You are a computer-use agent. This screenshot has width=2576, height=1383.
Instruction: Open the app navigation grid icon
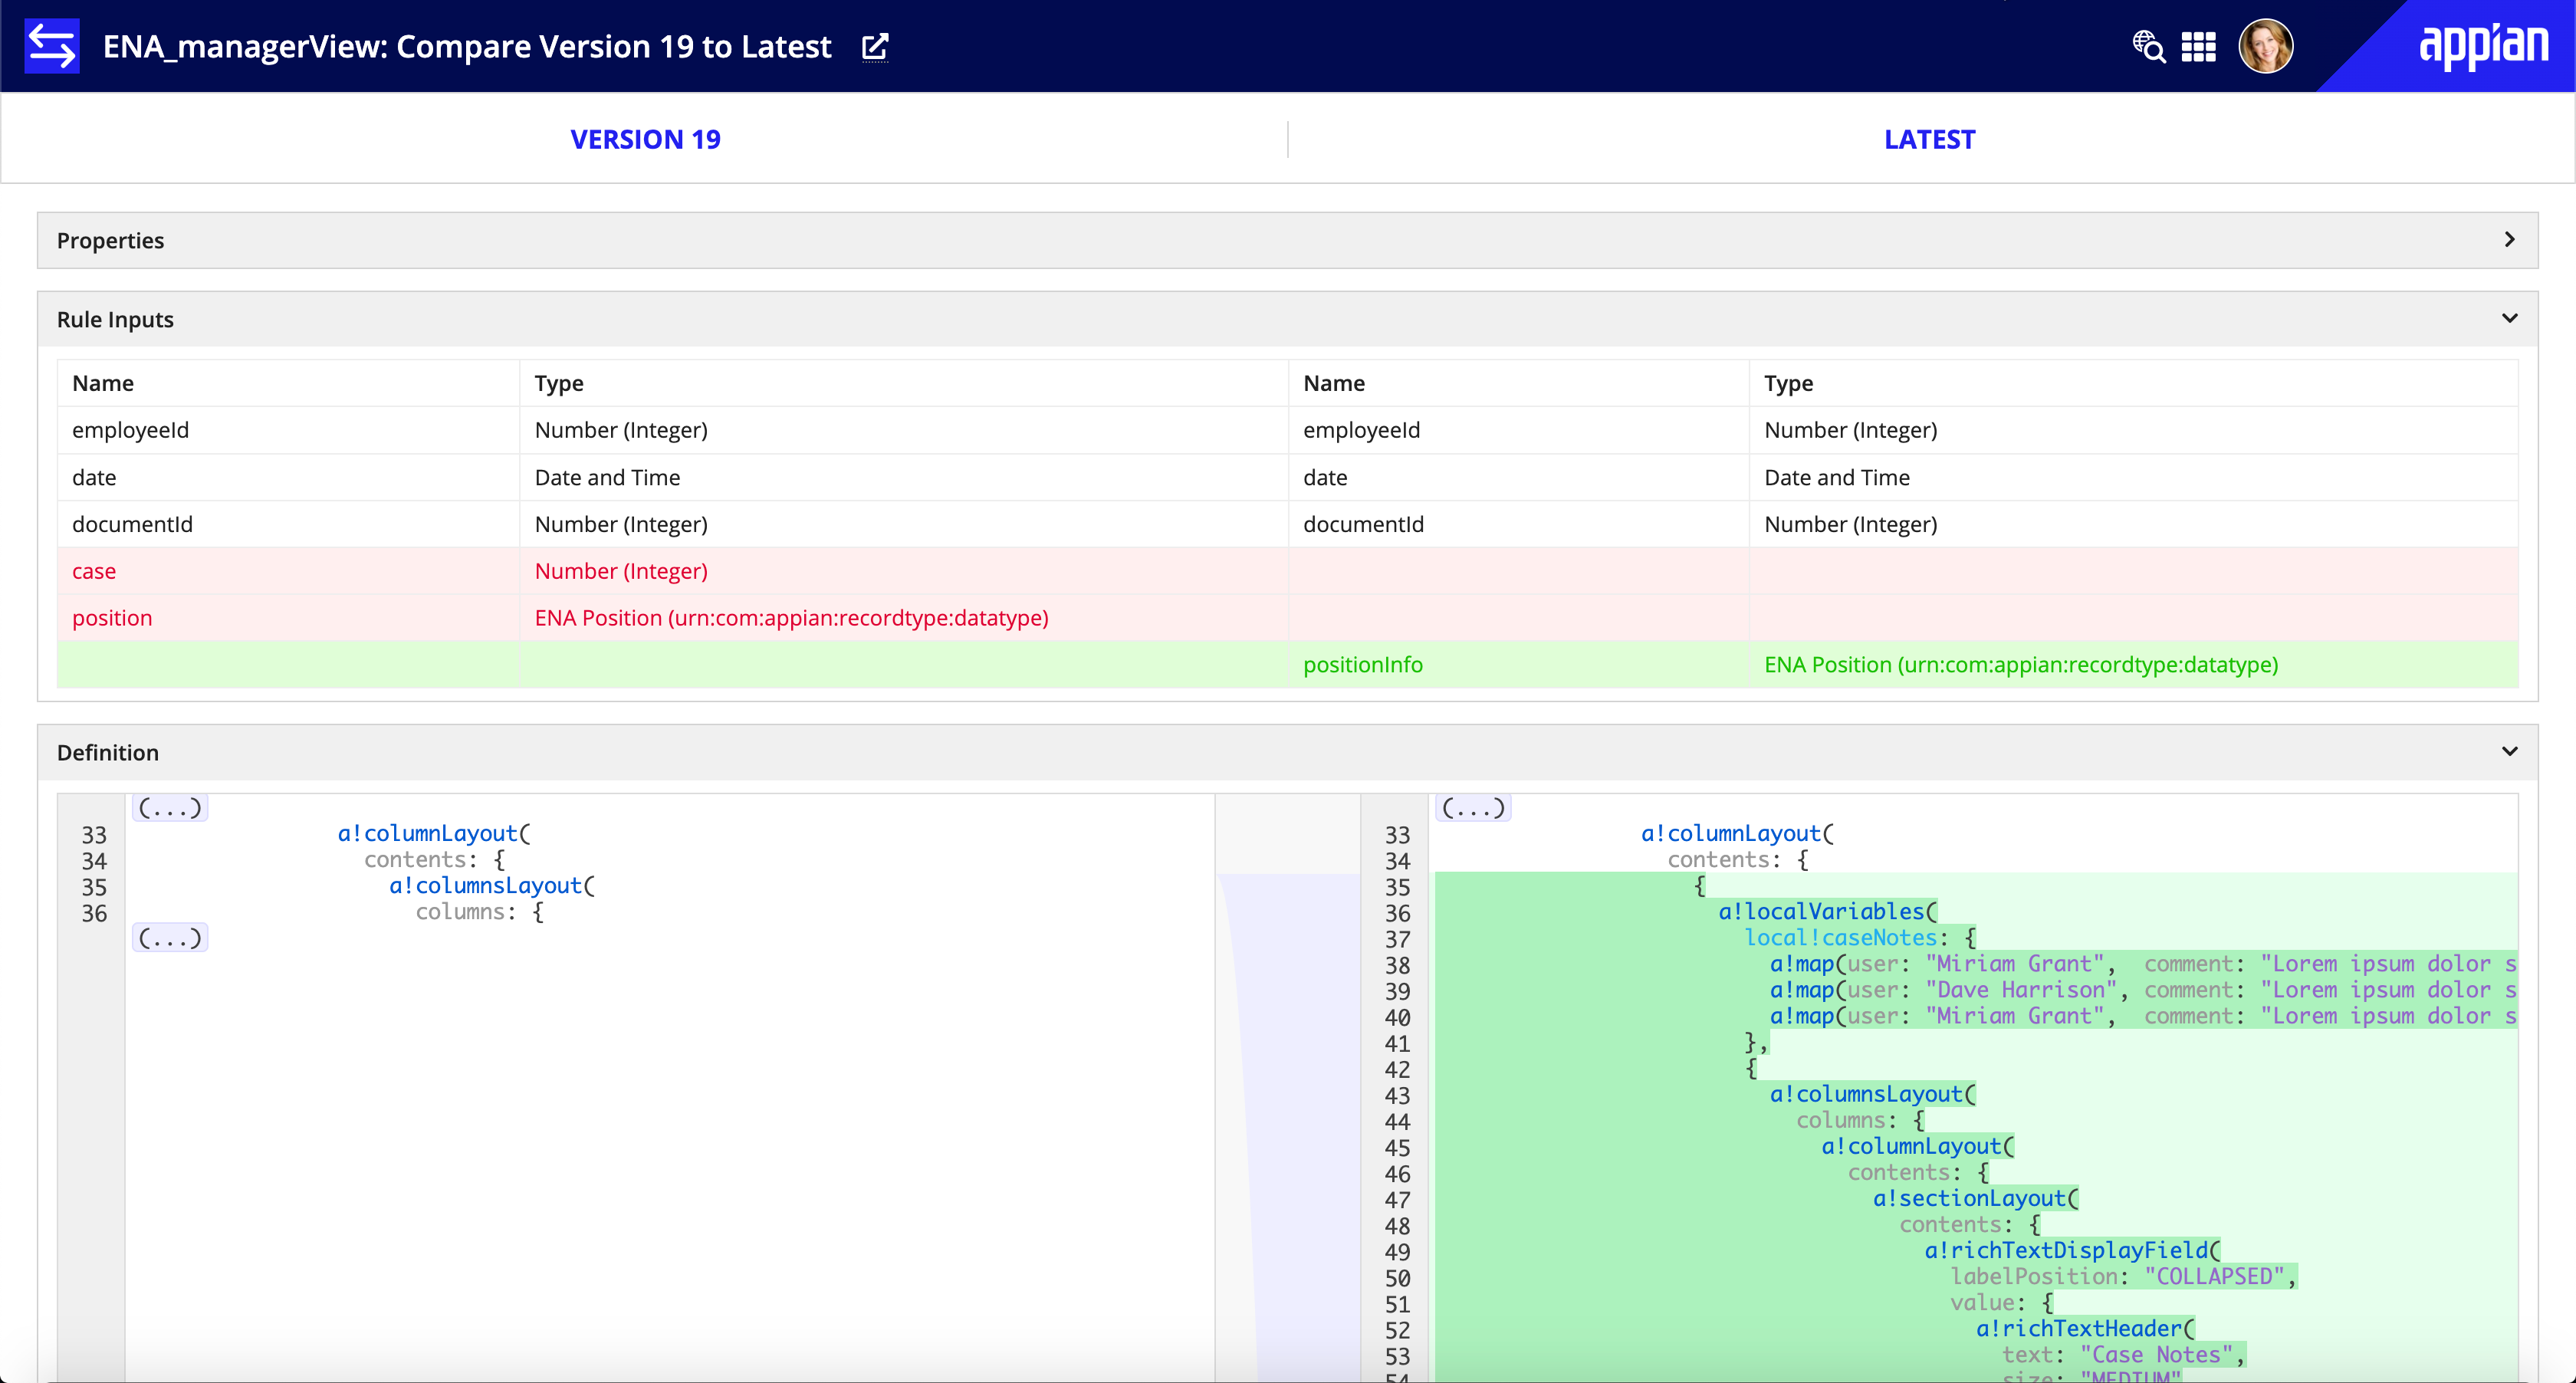point(2199,46)
